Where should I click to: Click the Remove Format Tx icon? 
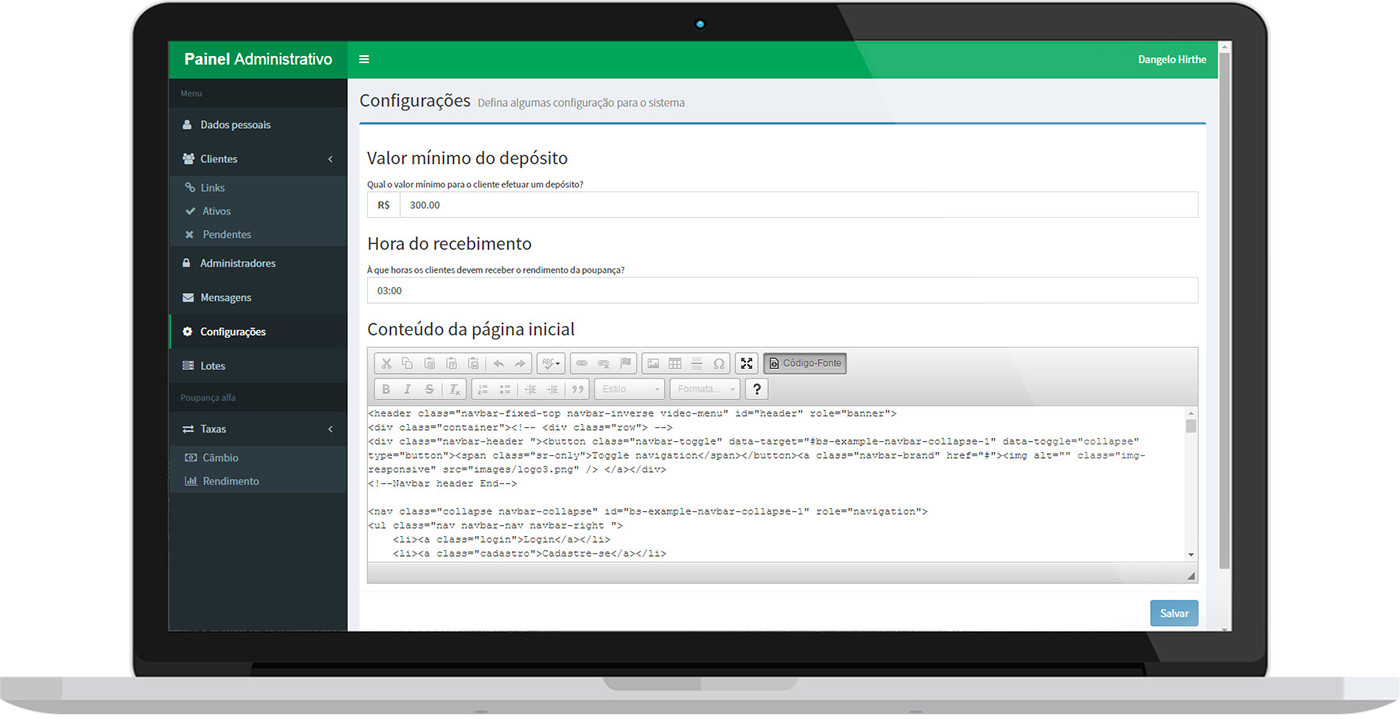454,389
